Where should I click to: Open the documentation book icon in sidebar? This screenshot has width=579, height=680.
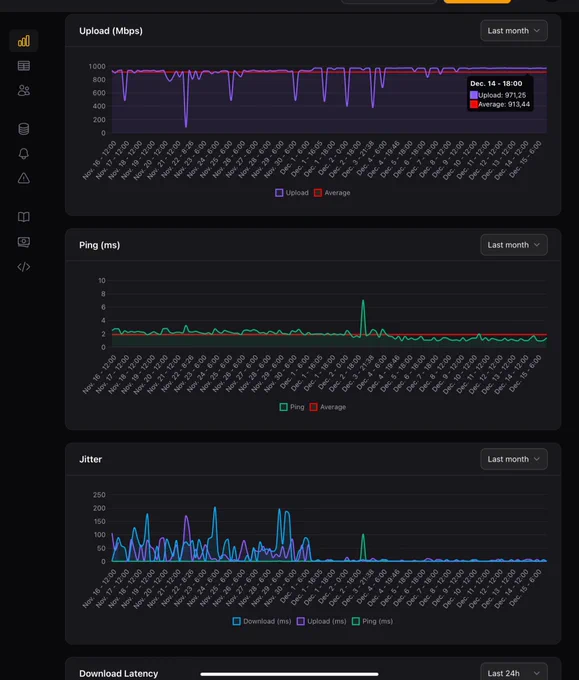coord(24,217)
